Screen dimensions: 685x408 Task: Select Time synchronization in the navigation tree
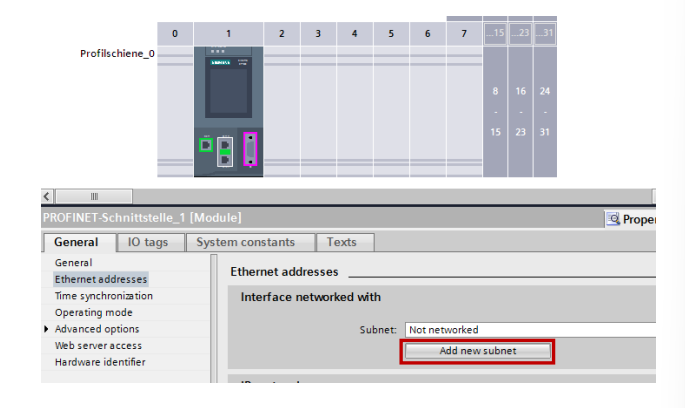104,296
